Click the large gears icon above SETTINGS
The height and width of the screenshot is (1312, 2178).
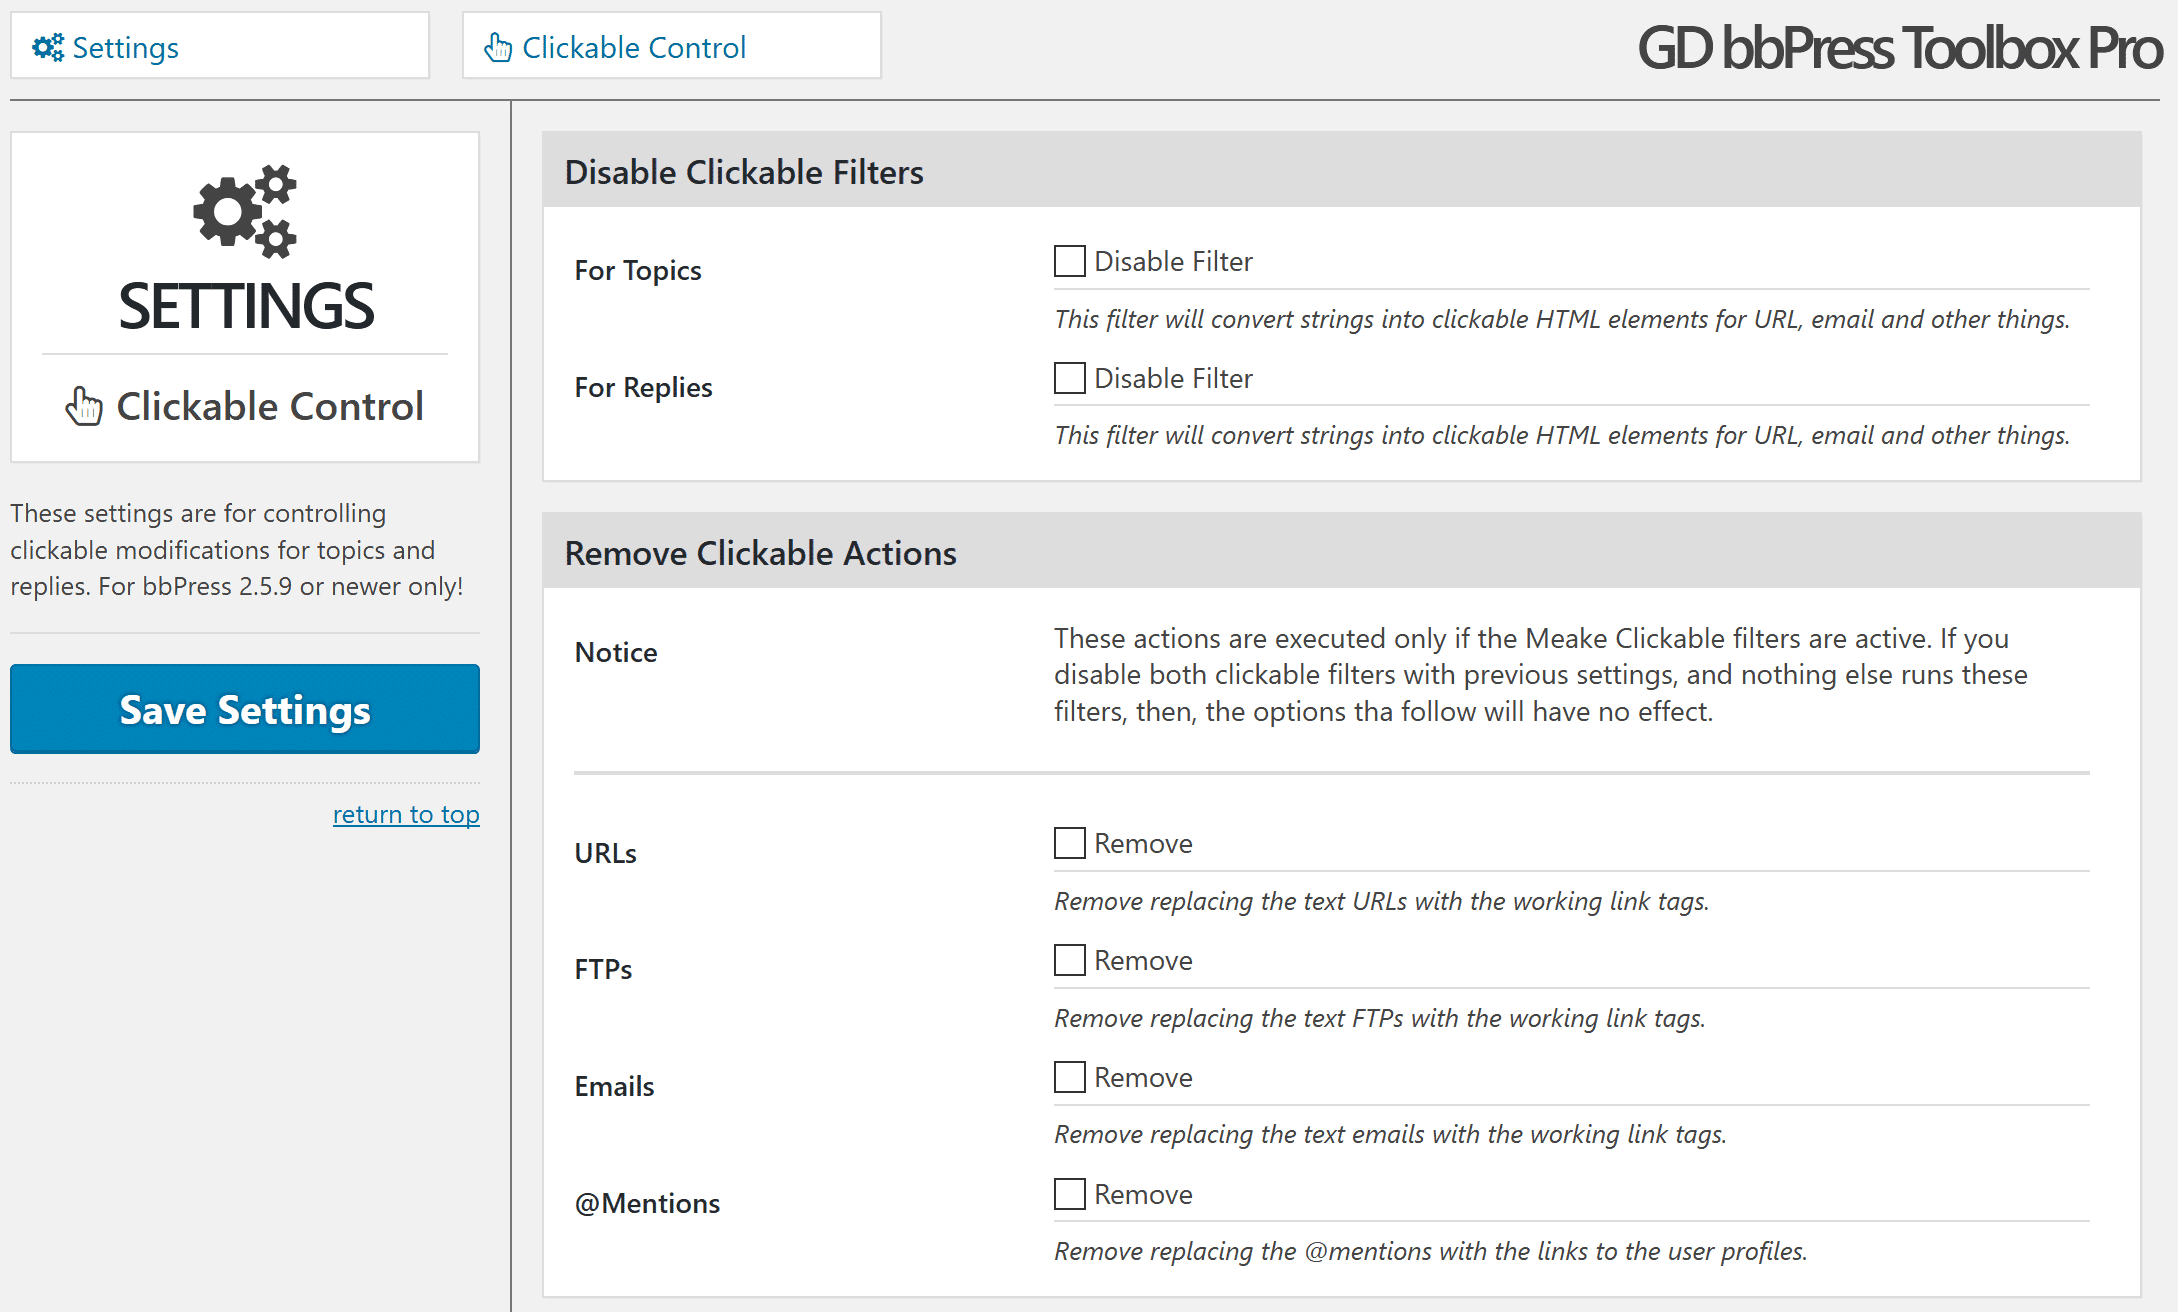tap(245, 211)
